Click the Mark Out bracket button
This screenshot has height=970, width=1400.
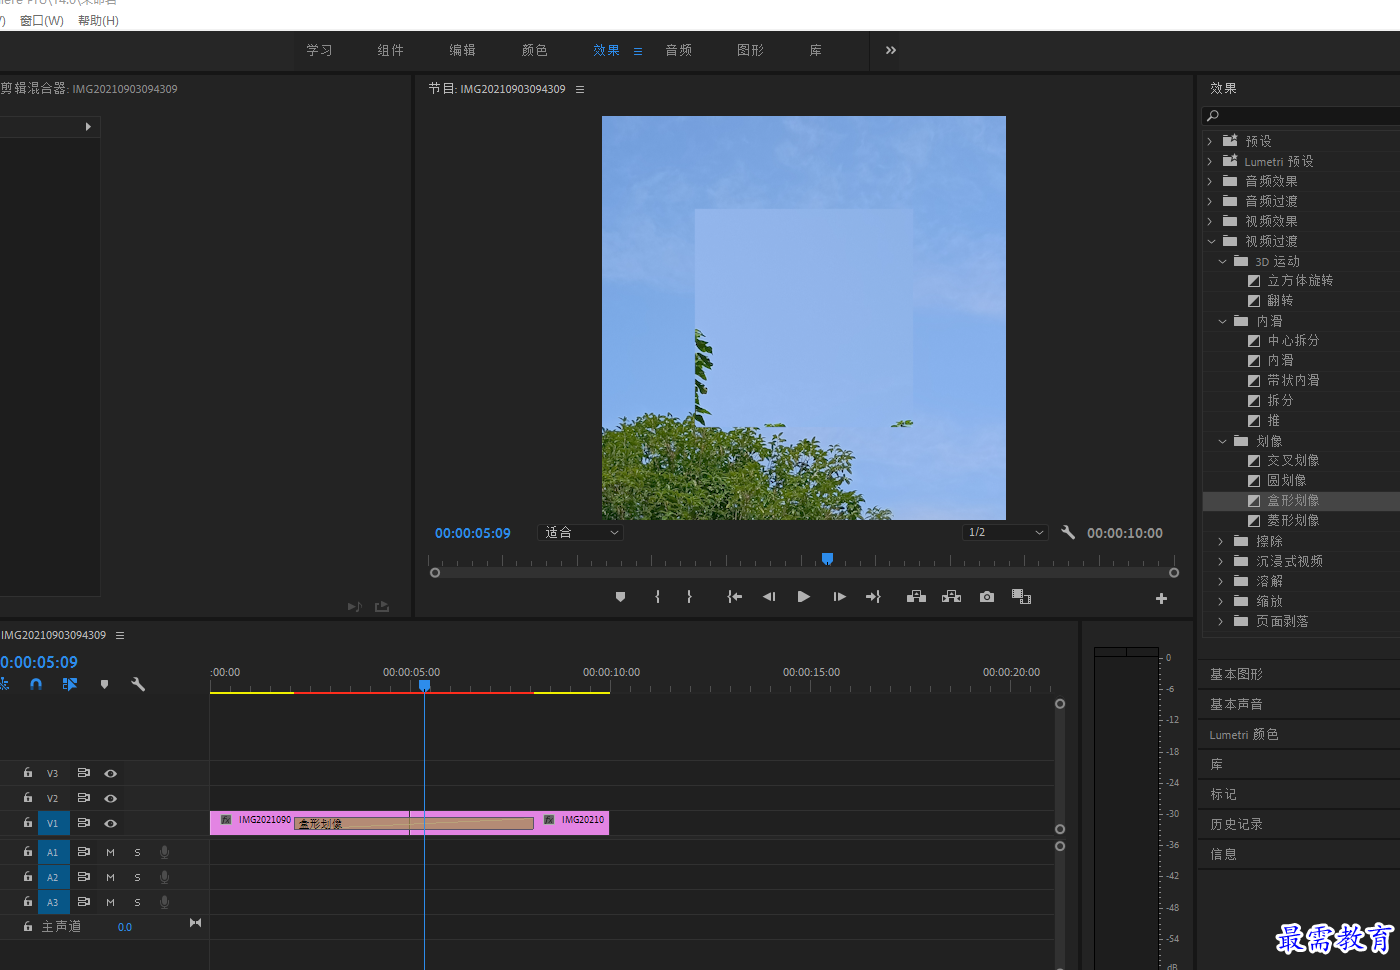point(689,597)
